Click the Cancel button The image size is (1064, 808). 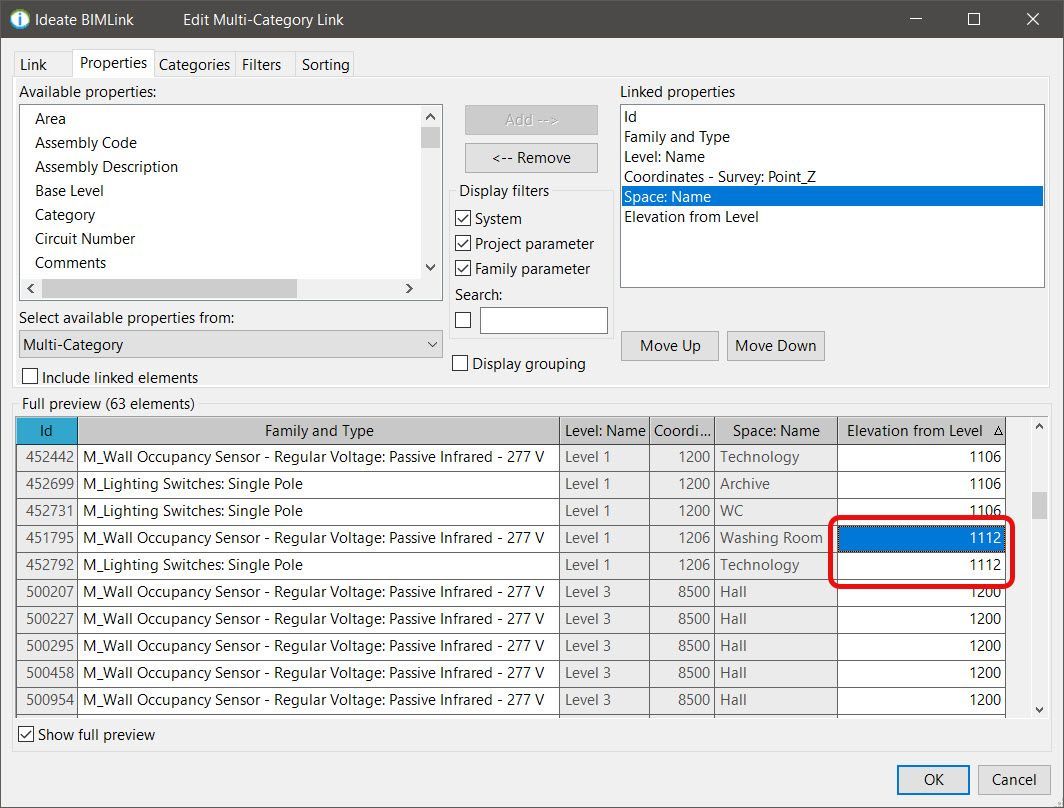[x=1014, y=780]
